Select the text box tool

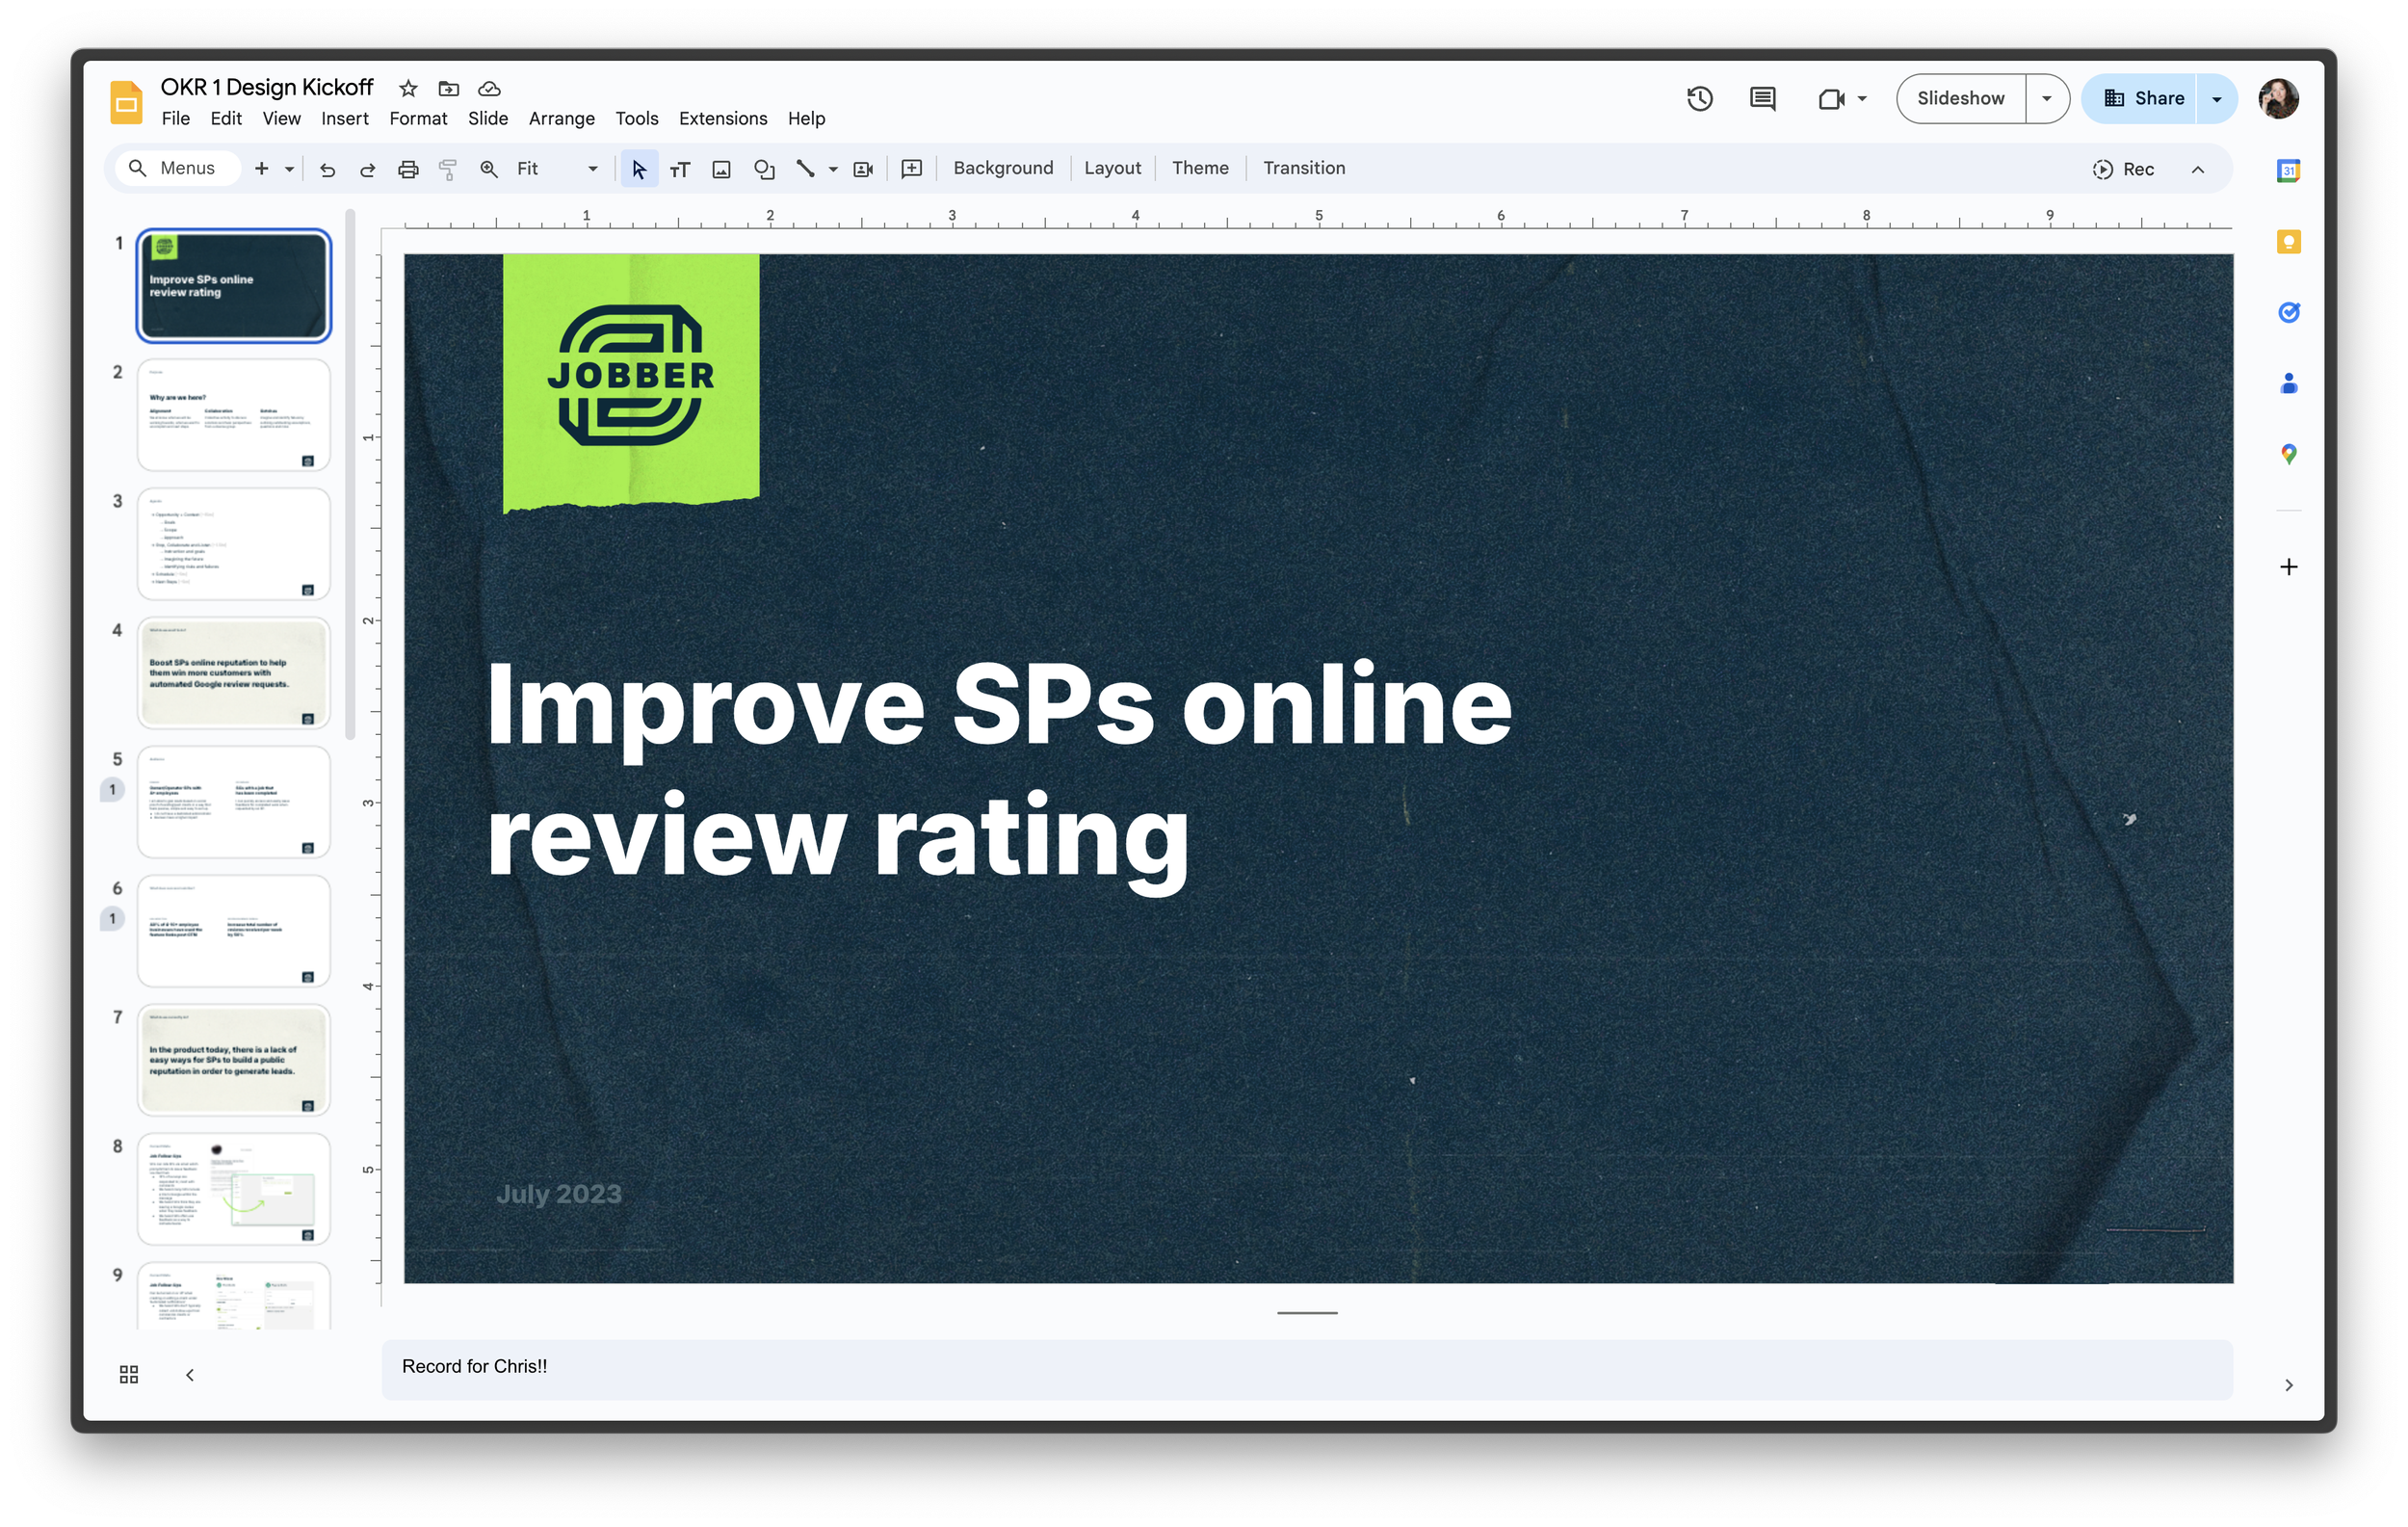click(680, 169)
